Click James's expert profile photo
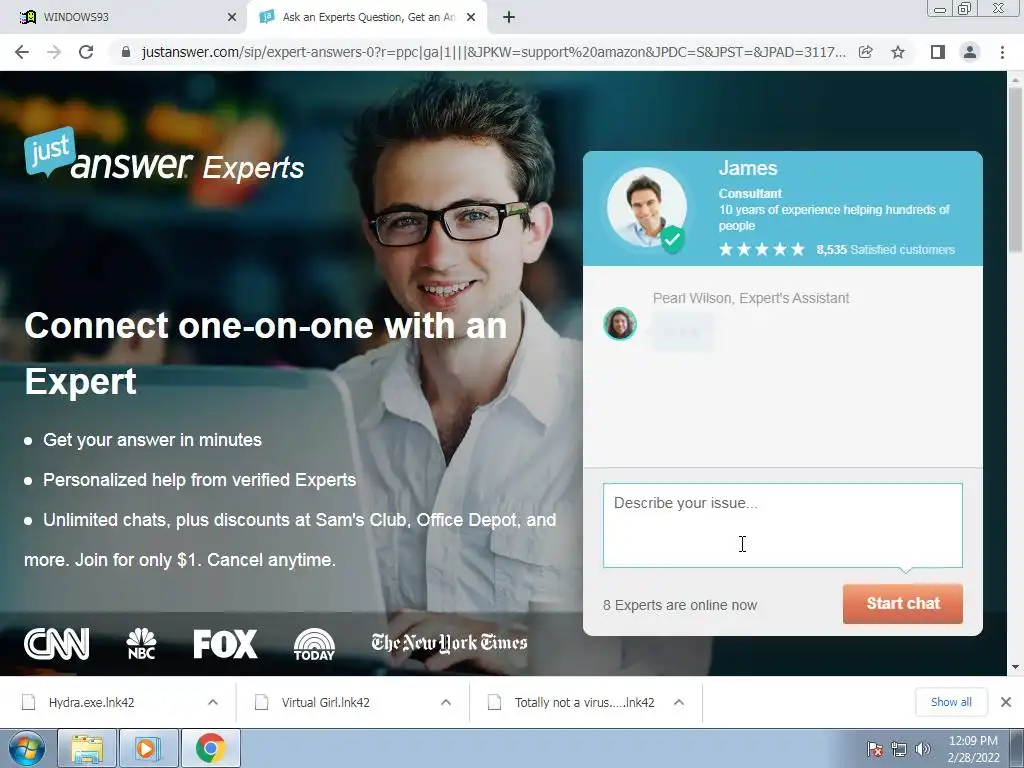Viewport: 1024px width, 768px height. pyautogui.click(x=647, y=208)
